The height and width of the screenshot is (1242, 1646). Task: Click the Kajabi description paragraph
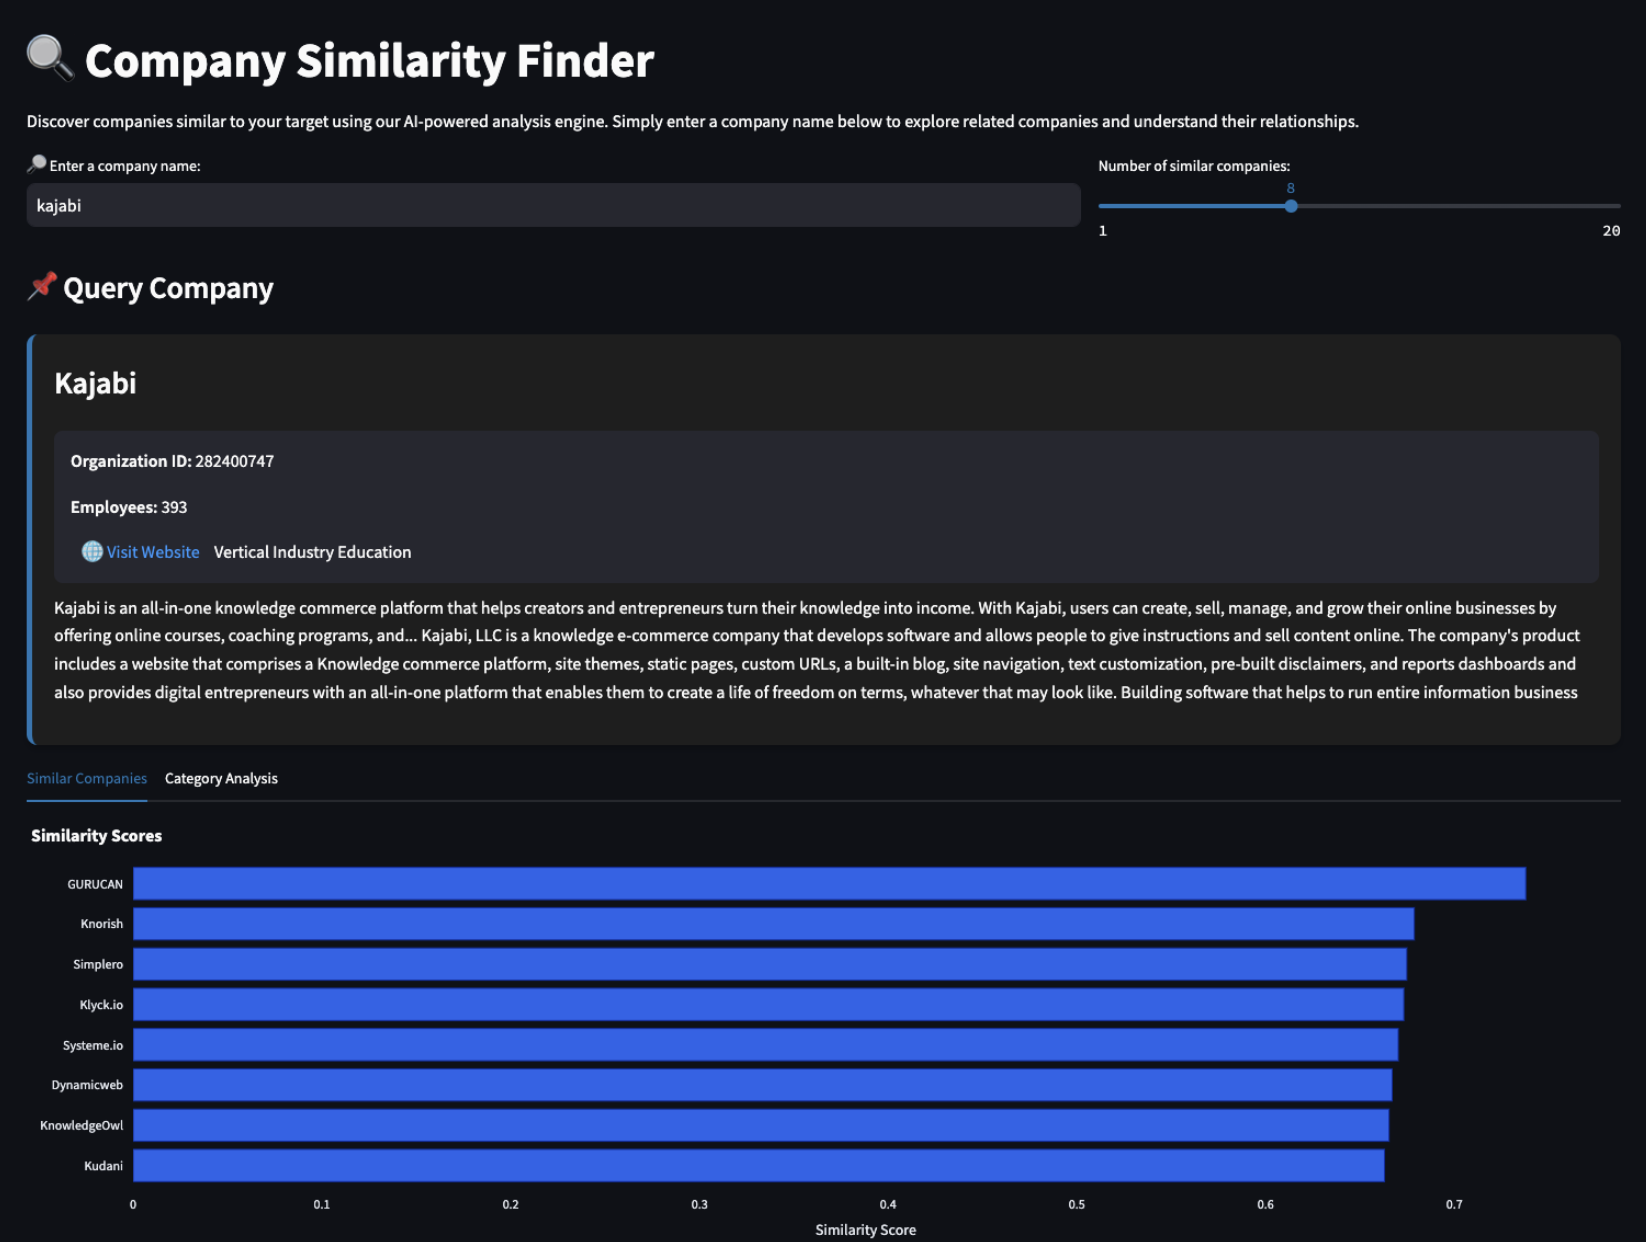point(817,650)
